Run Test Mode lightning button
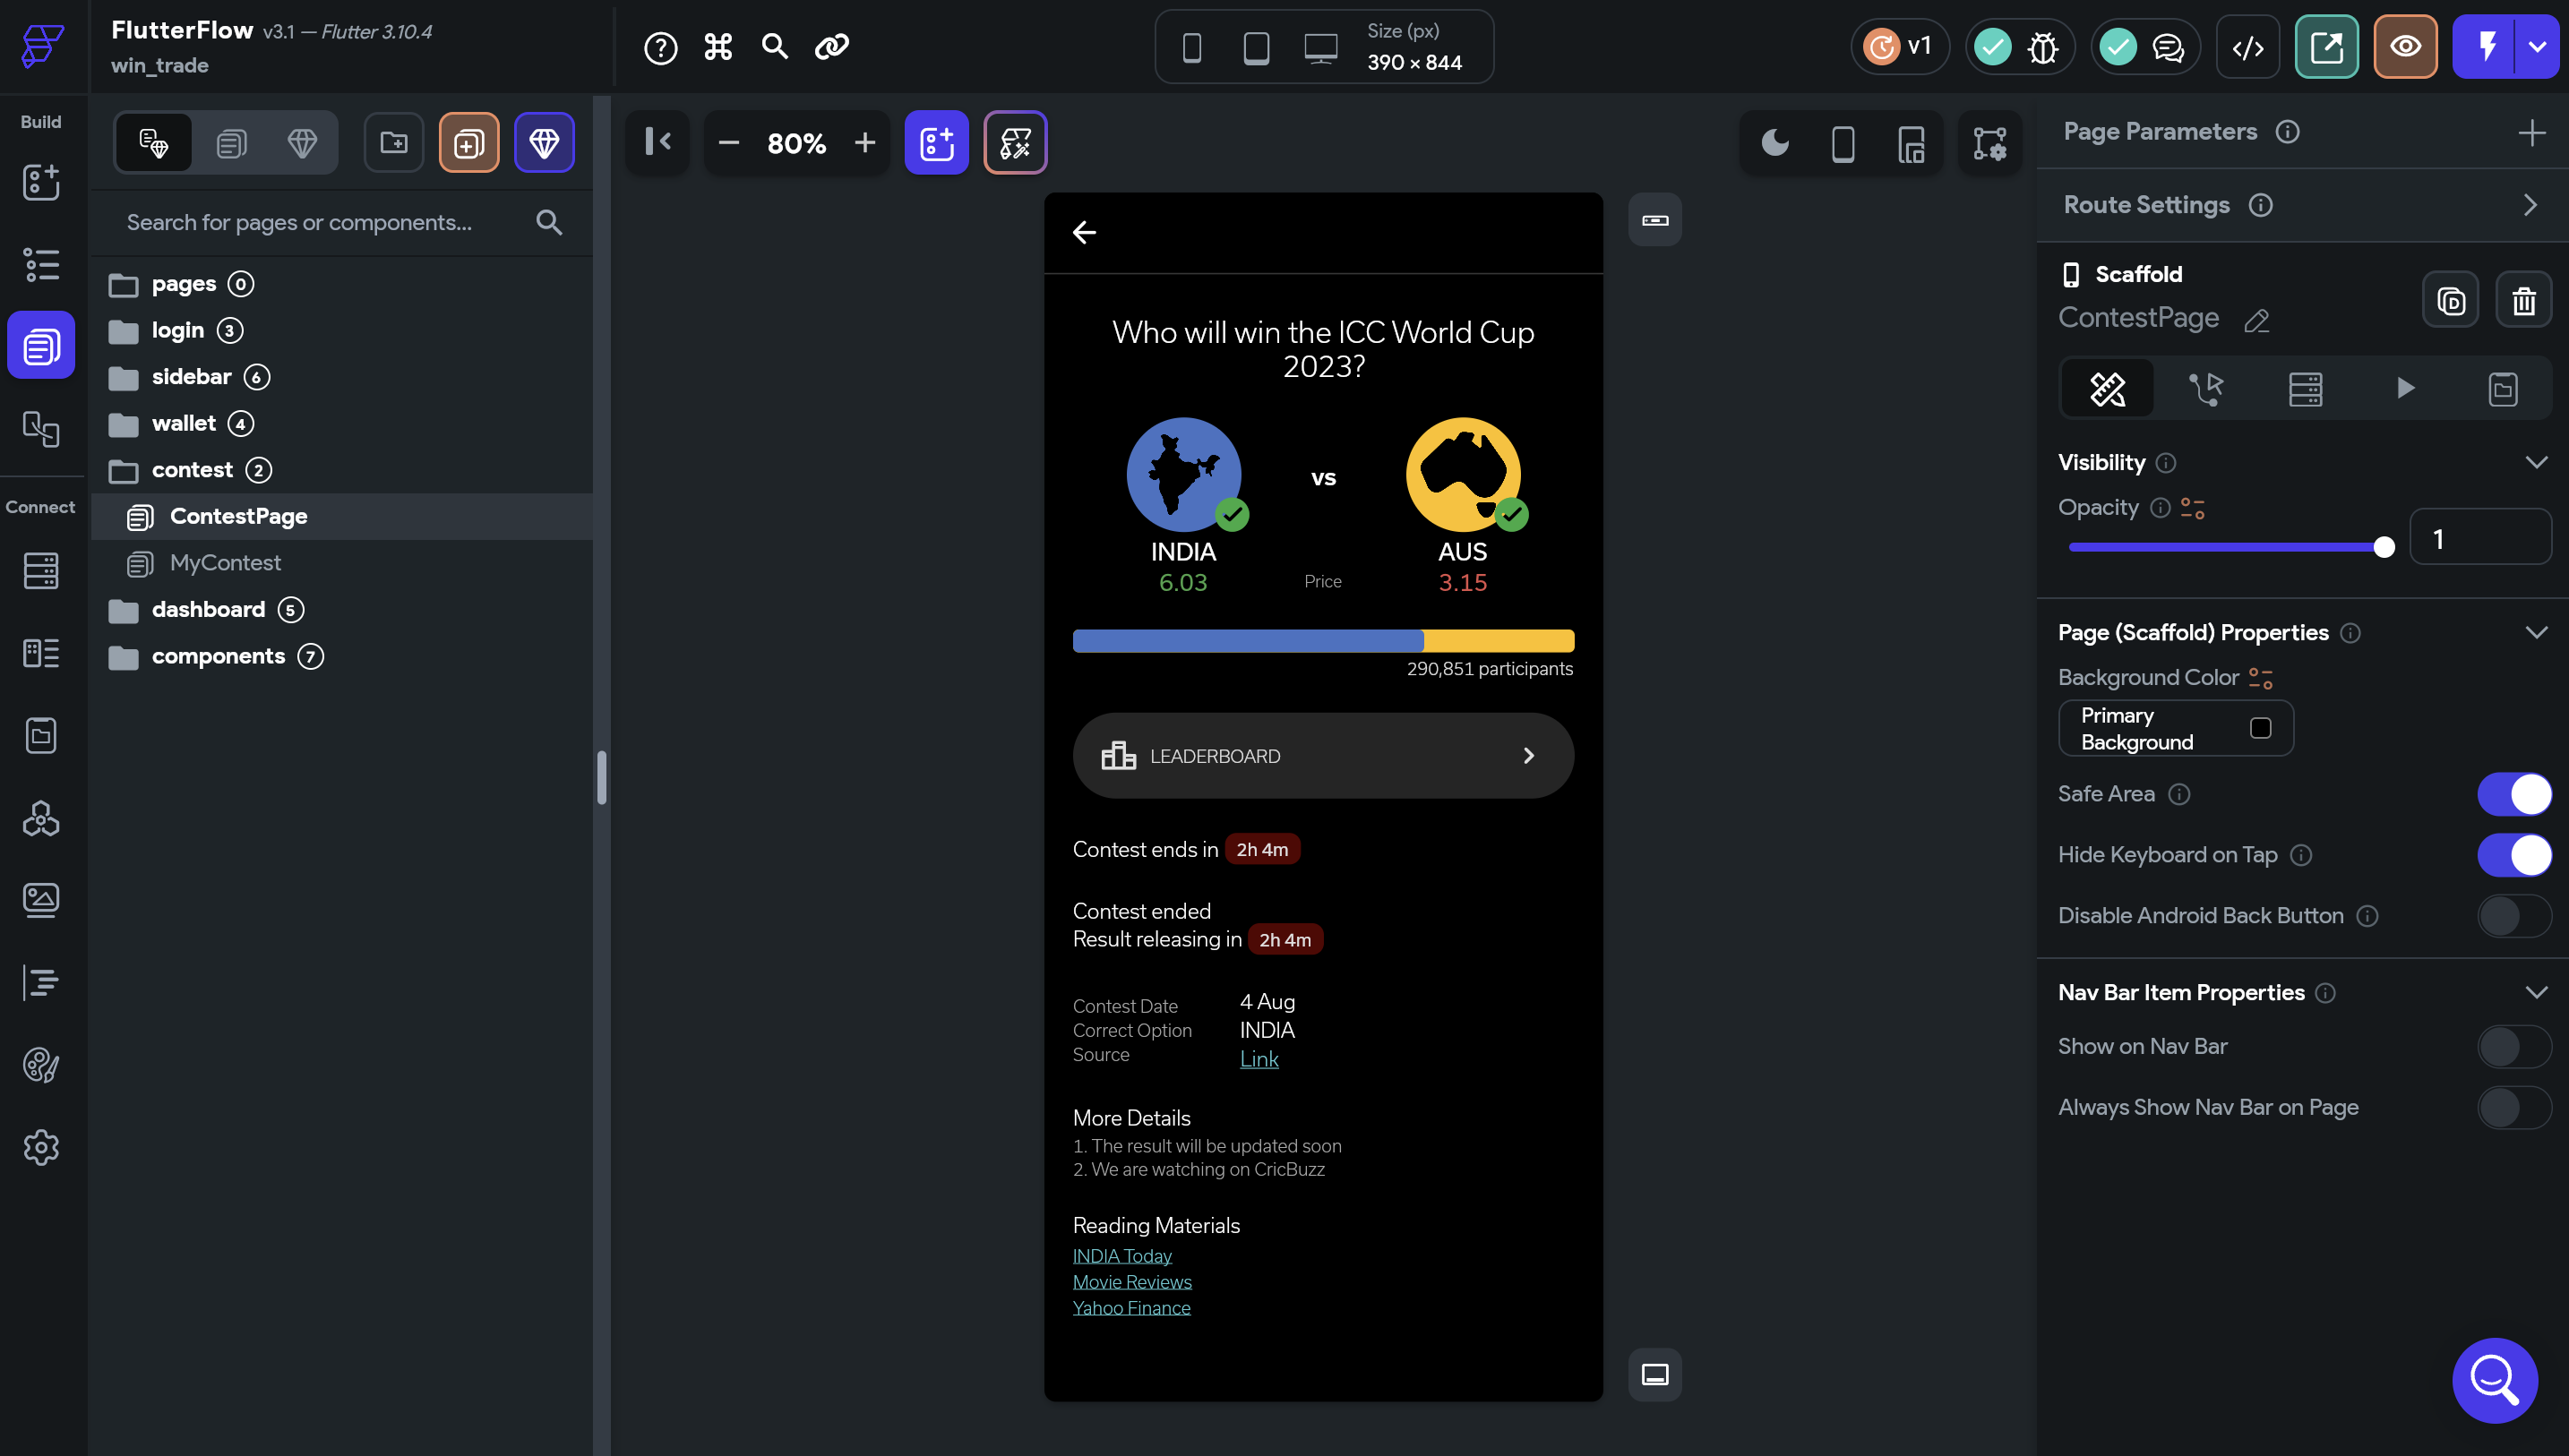Image resolution: width=2569 pixels, height=1456 pixels. 2485,47
